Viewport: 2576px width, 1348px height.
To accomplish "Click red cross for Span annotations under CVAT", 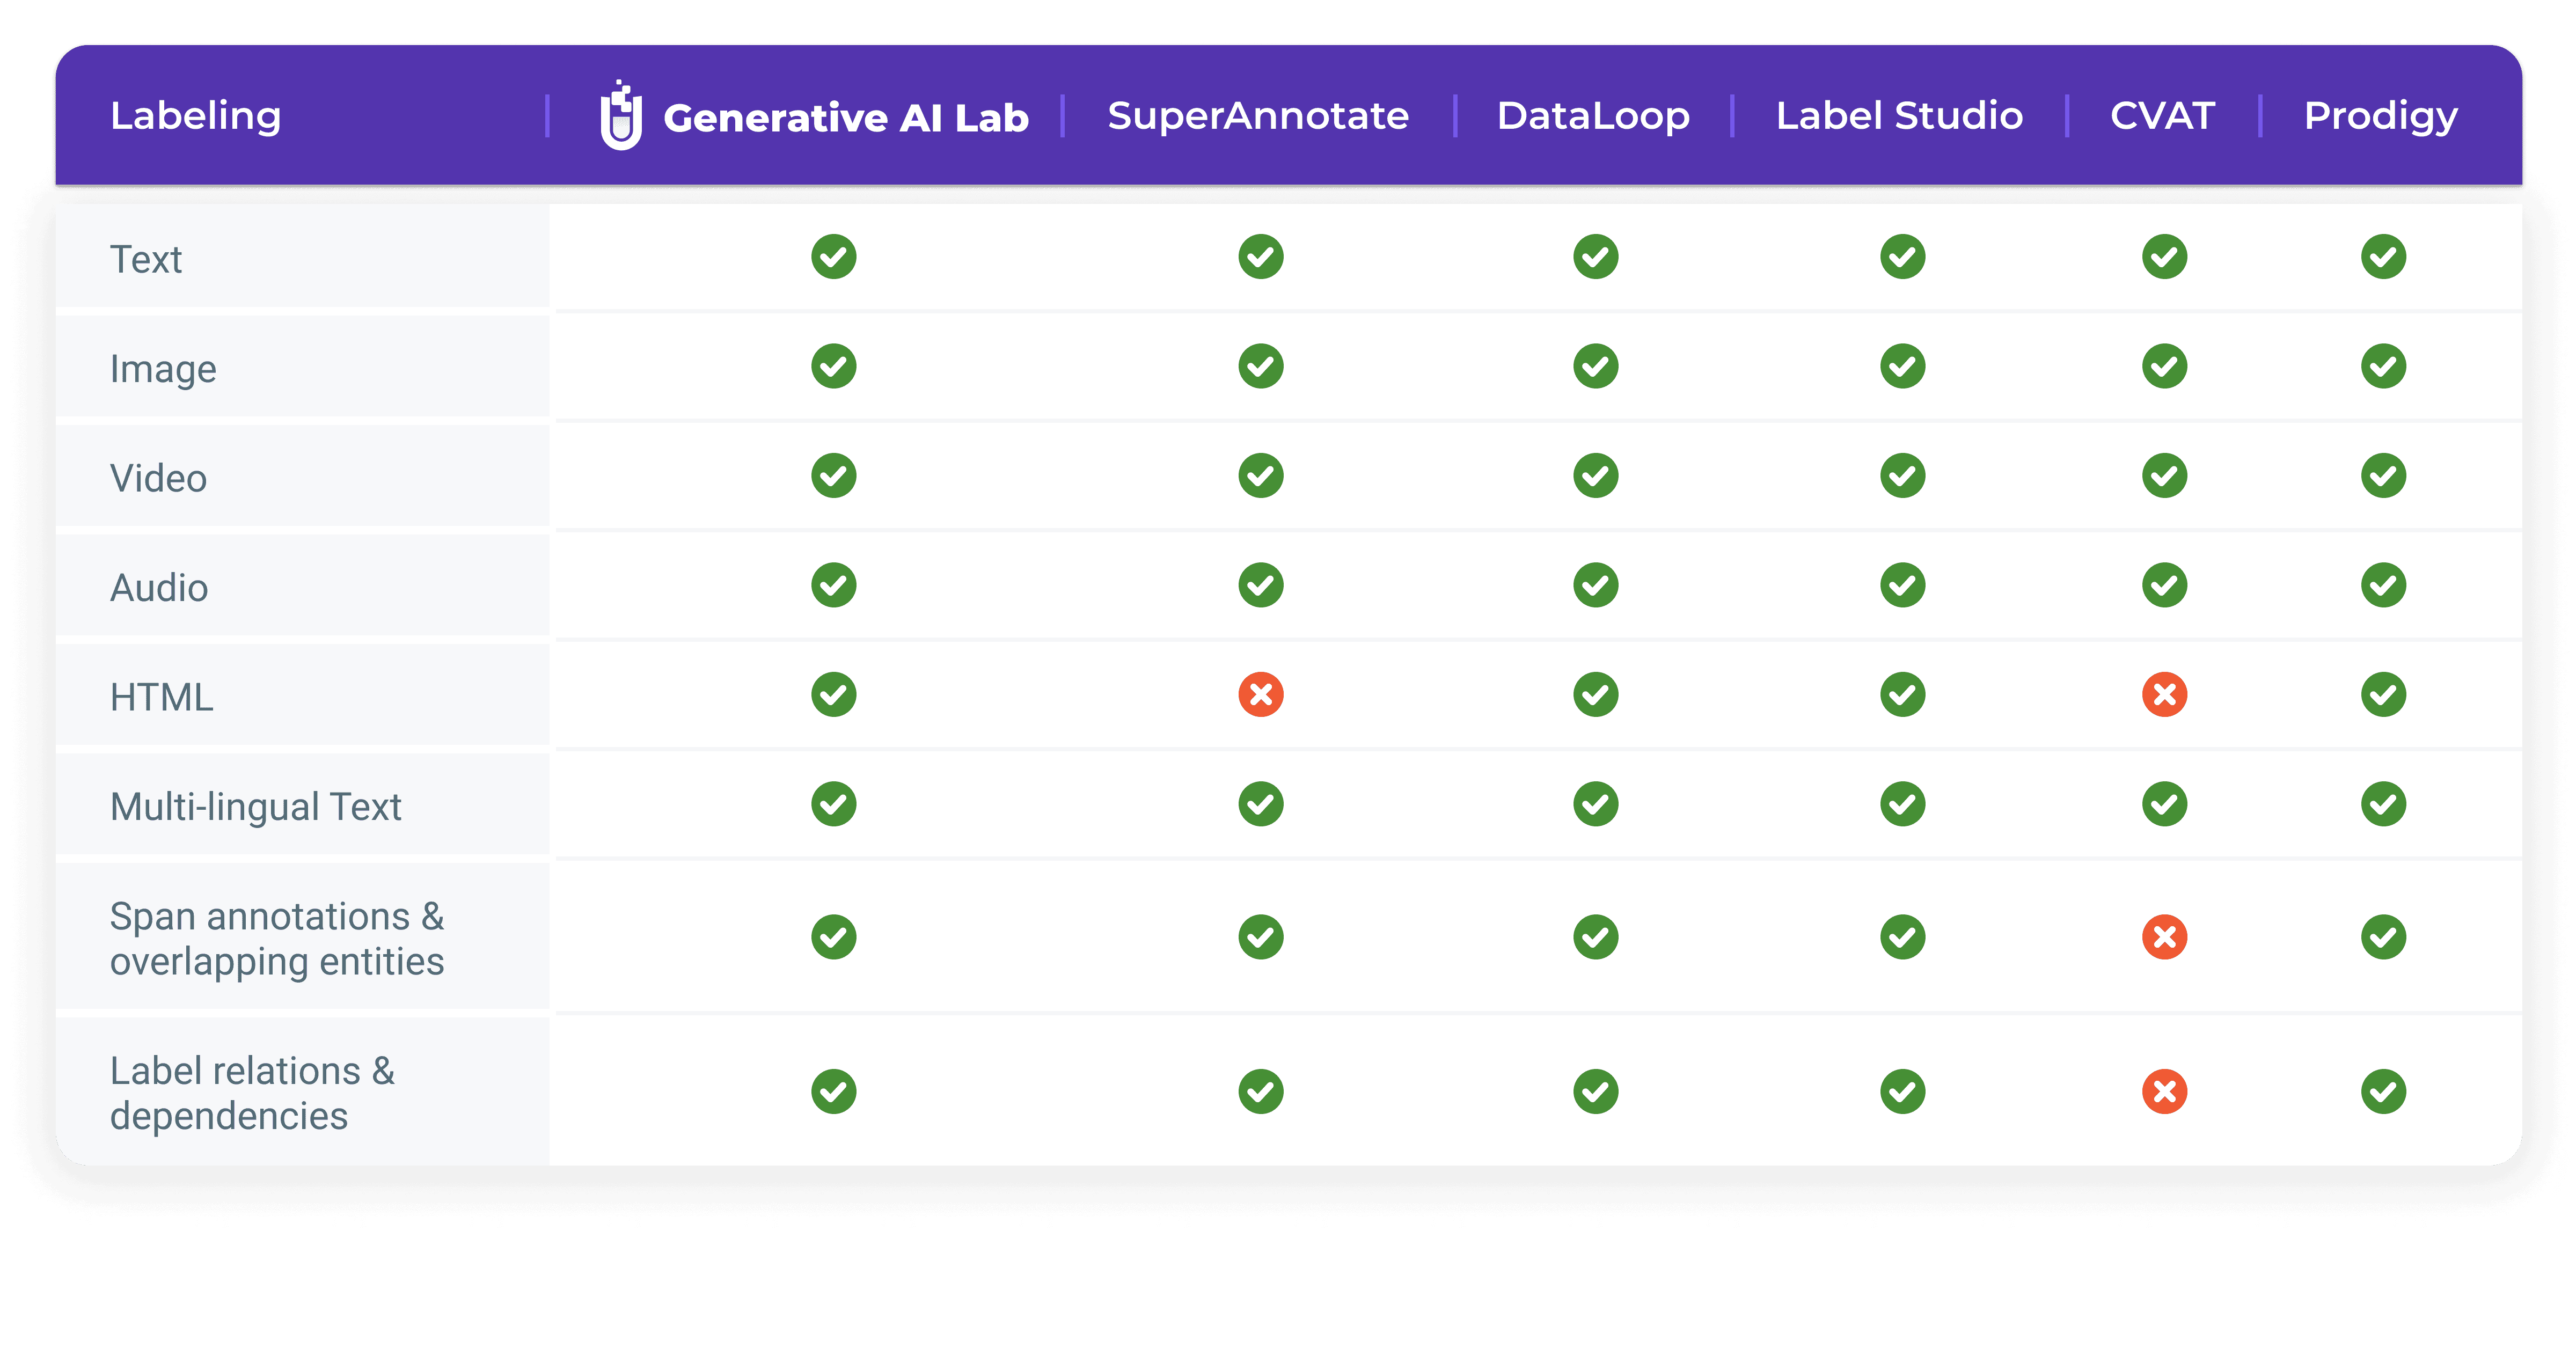I will tap(2165, 937).
